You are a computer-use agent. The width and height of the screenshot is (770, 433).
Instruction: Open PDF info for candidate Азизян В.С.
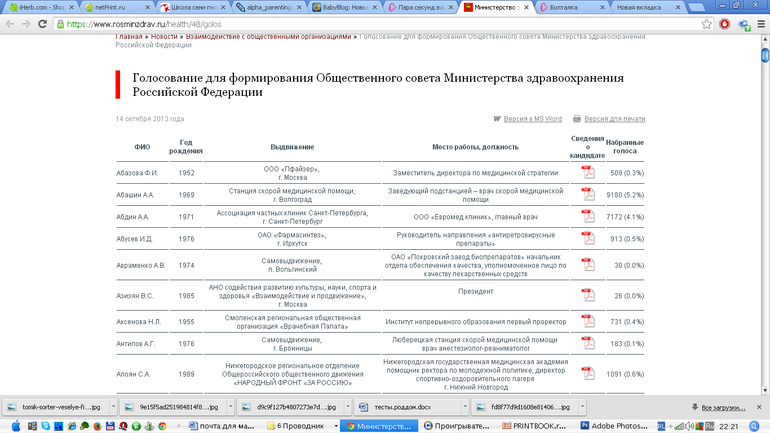[588, 295]
